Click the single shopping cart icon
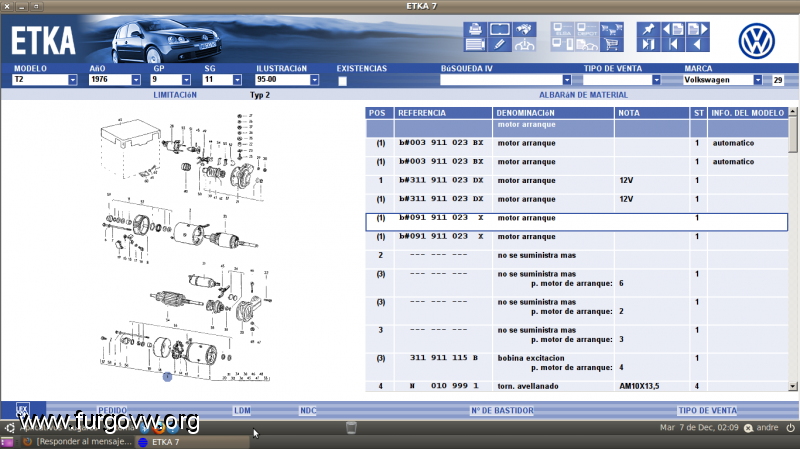 click(612, 44)
